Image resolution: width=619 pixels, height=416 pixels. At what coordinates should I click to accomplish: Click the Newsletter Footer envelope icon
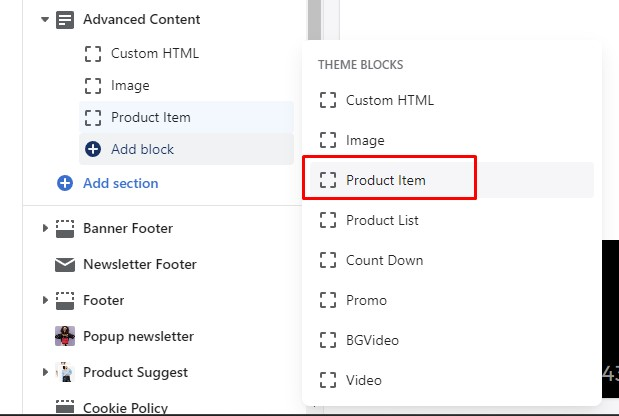(65, 265)
